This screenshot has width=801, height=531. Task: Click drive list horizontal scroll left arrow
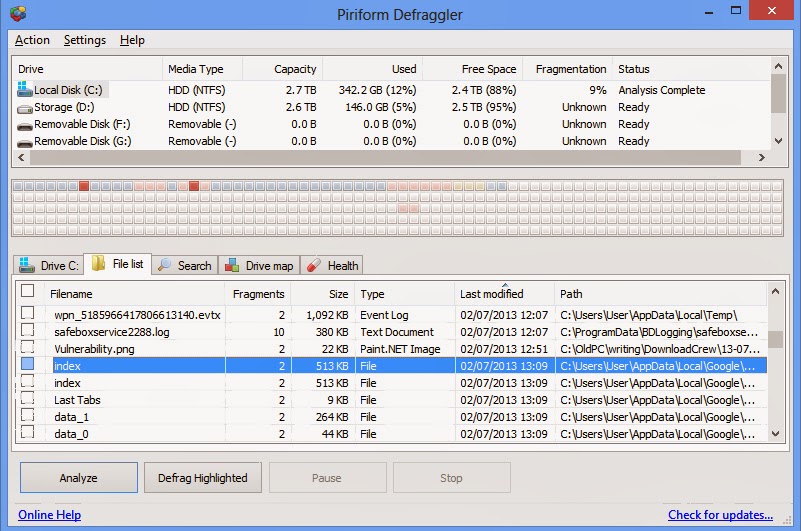pos(21,157)
